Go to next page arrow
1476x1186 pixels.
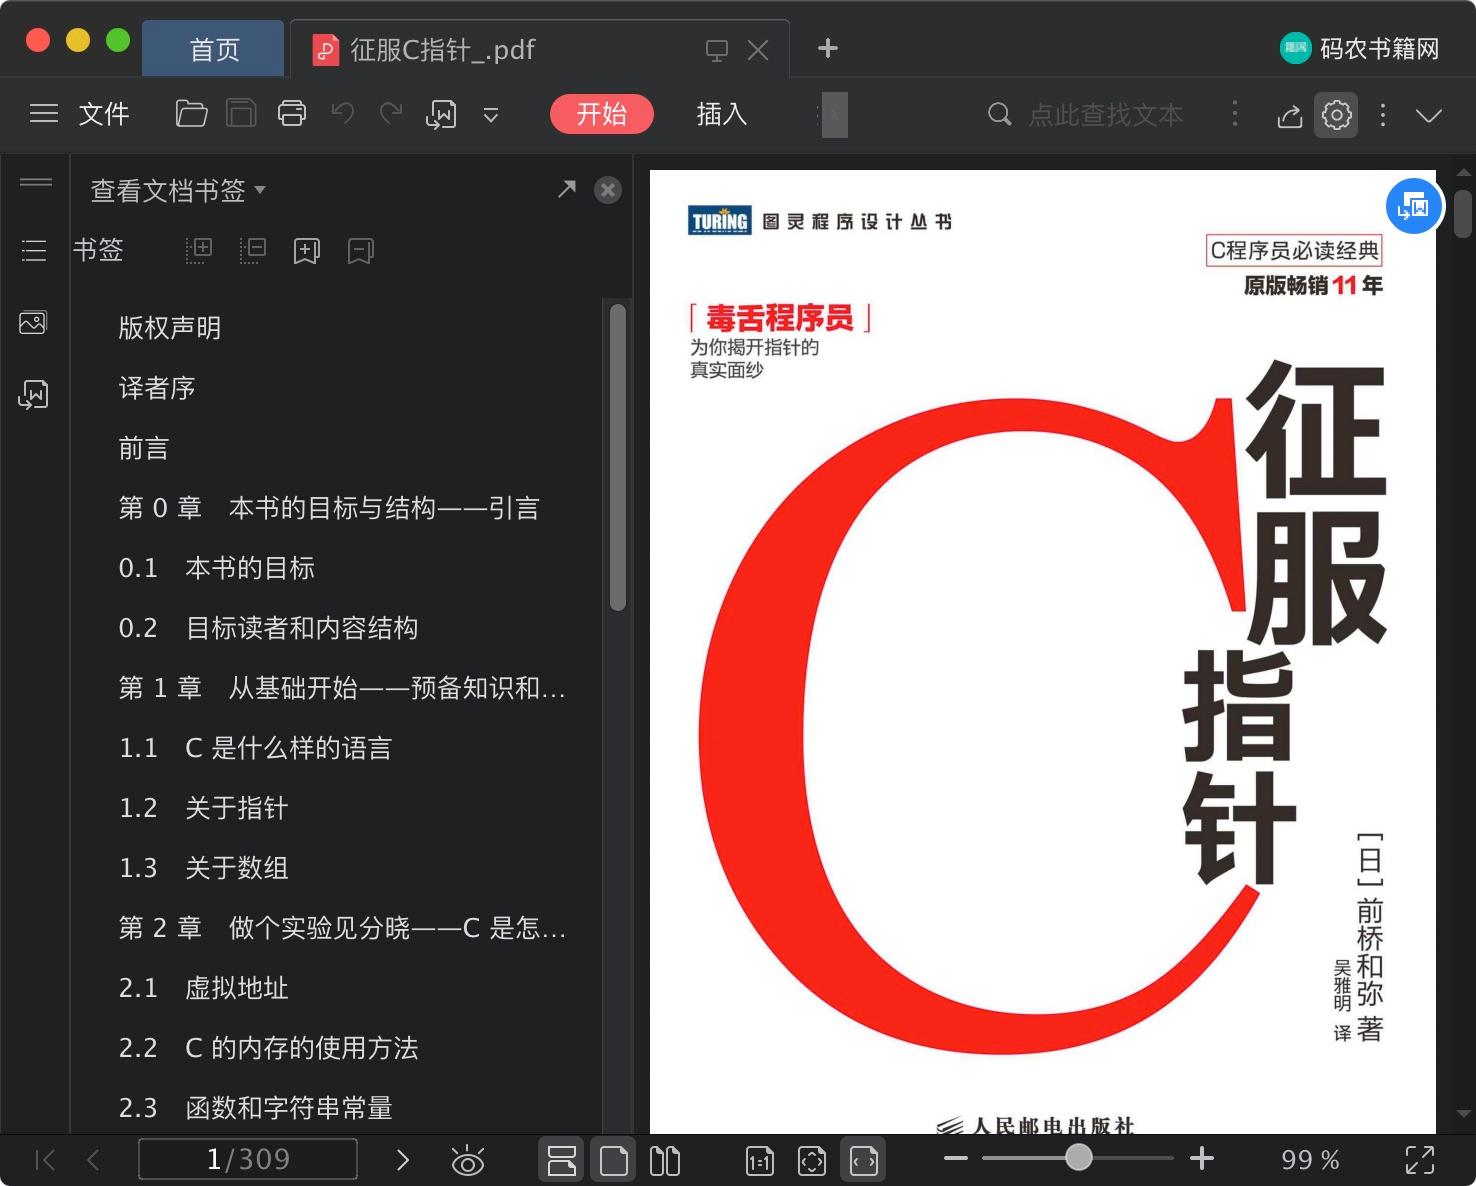403,1160
